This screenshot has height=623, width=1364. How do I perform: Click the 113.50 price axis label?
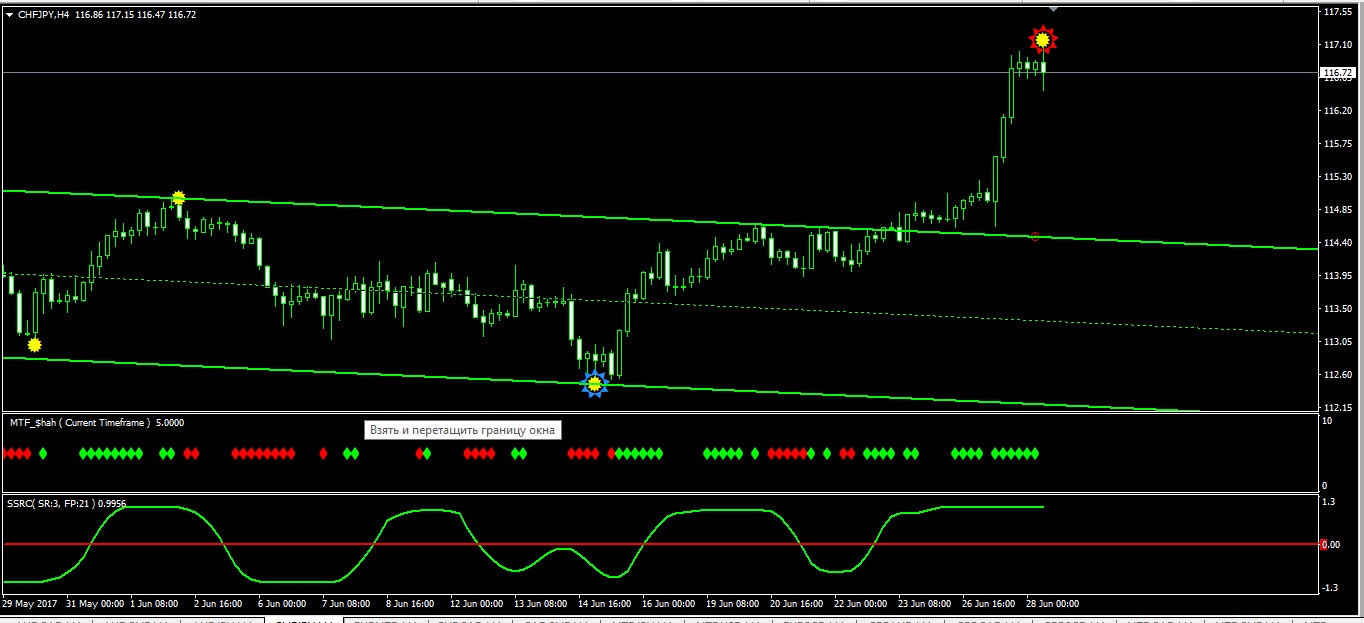point(1338,309)
